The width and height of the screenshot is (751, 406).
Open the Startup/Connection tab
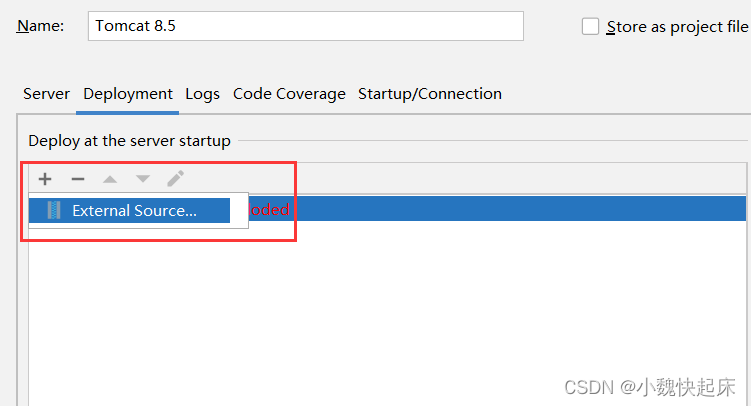point(430,94)
